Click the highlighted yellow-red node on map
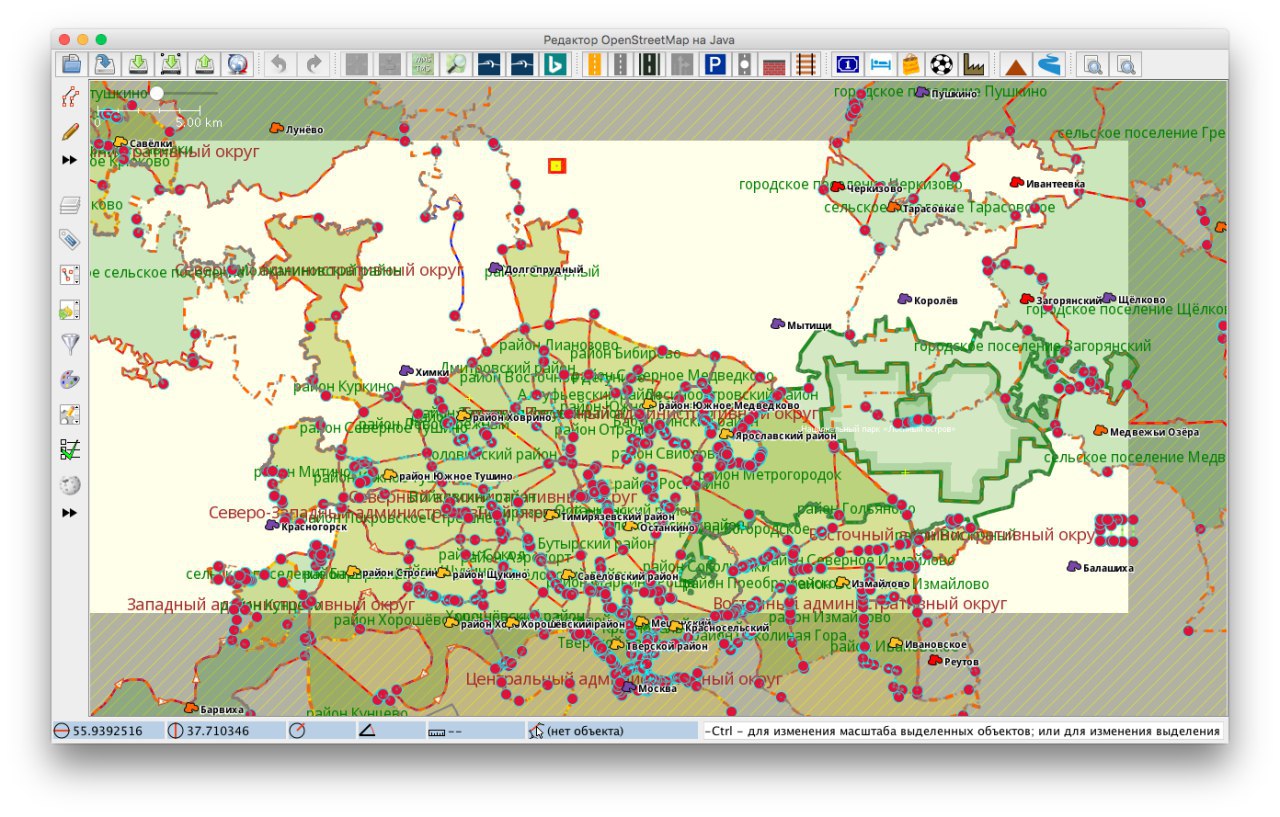The width and height of the screenshot is (1280, 817). click(x=557, y=165)
